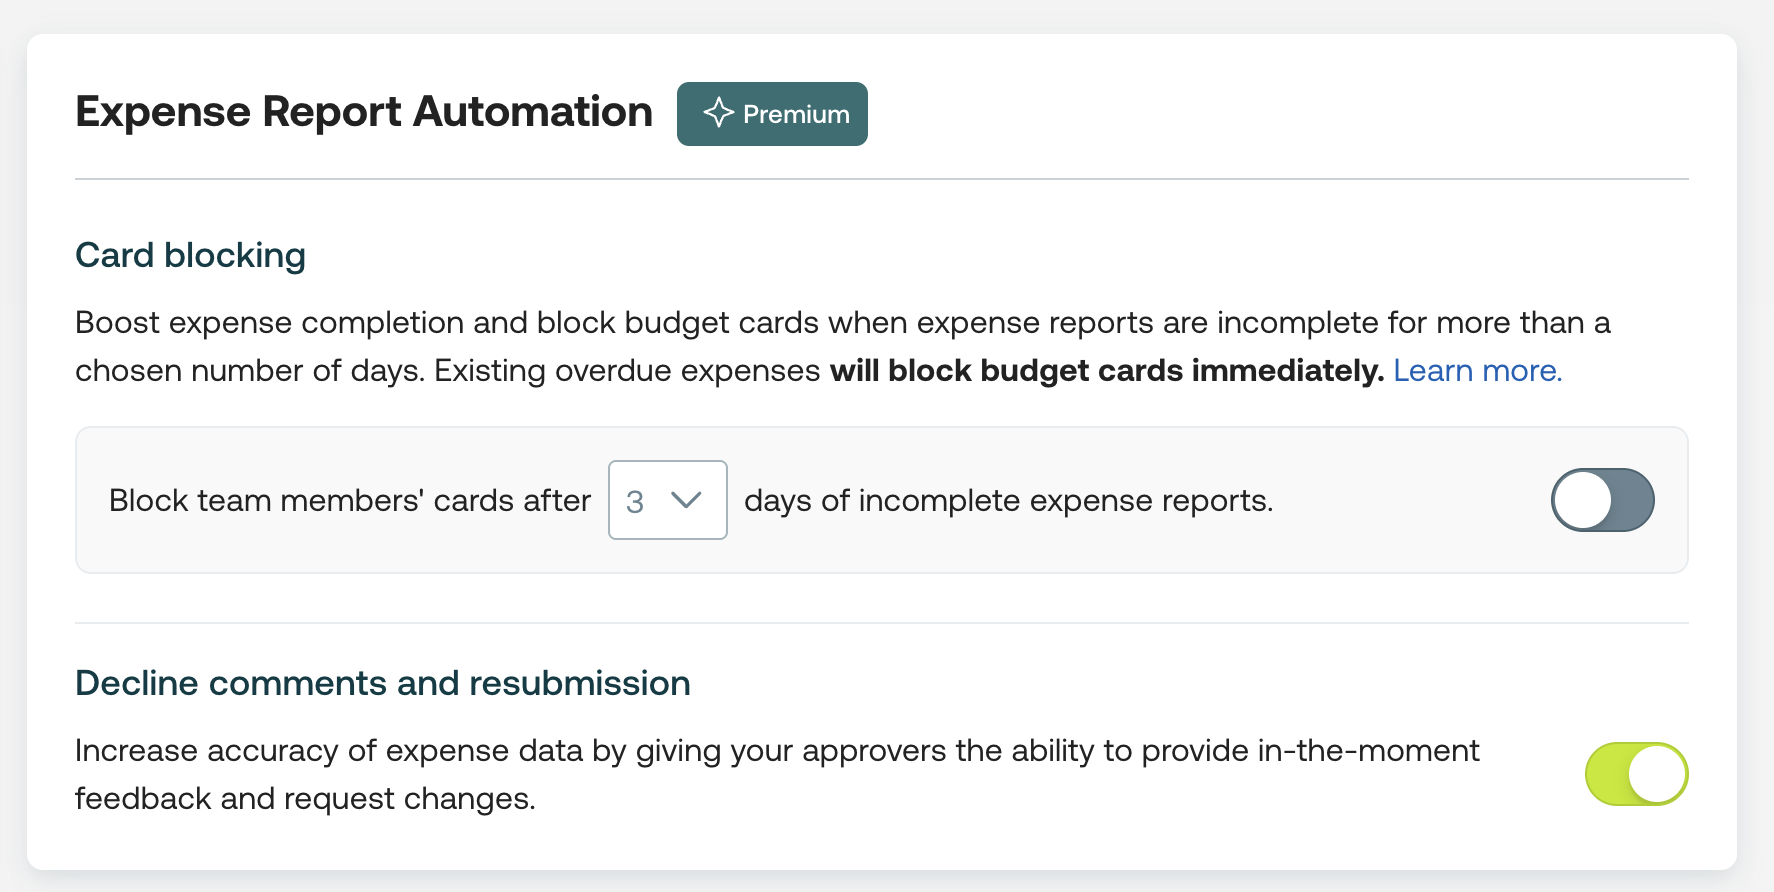Click the chevron arrow in the days dropdown
Image resolution: width=1774 pixels, height=892 pixels.
pos(686,500)
